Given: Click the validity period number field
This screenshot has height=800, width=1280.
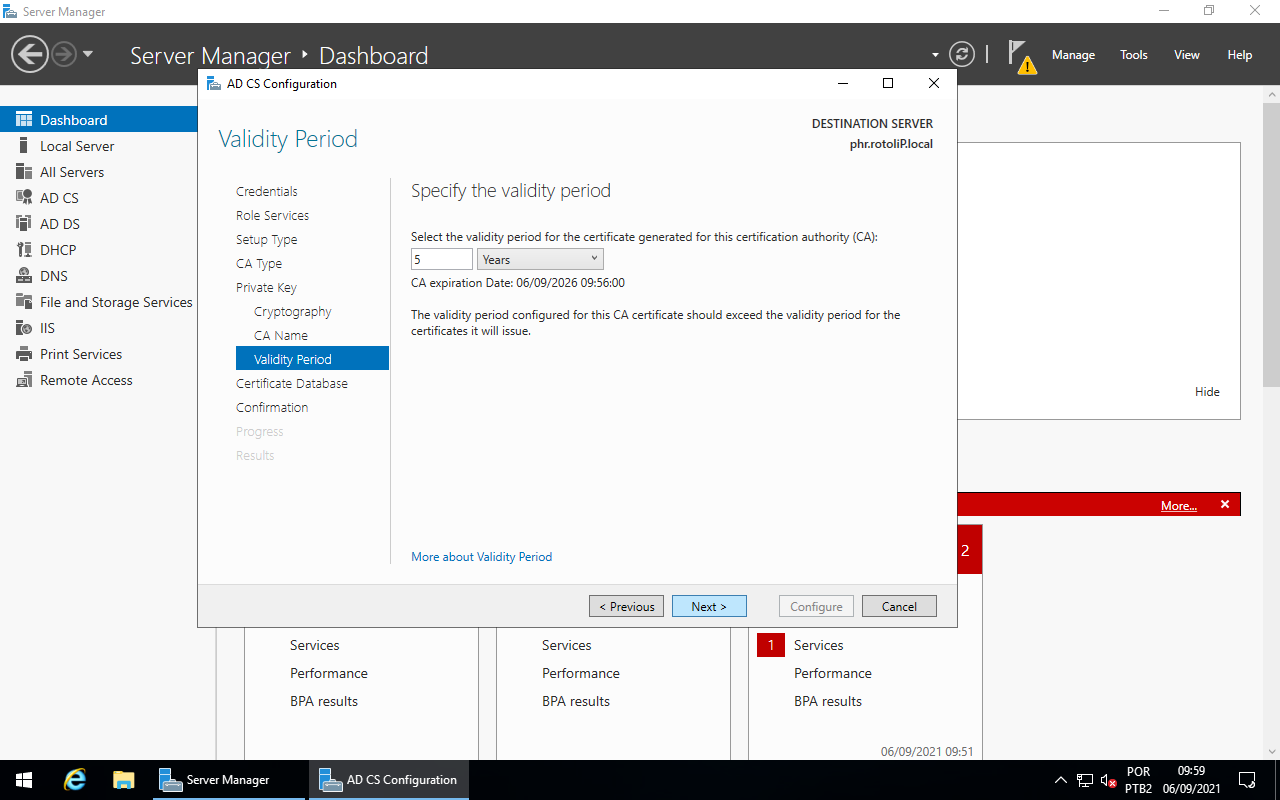Looking at the screenshot, I should (x=441, y=258).
